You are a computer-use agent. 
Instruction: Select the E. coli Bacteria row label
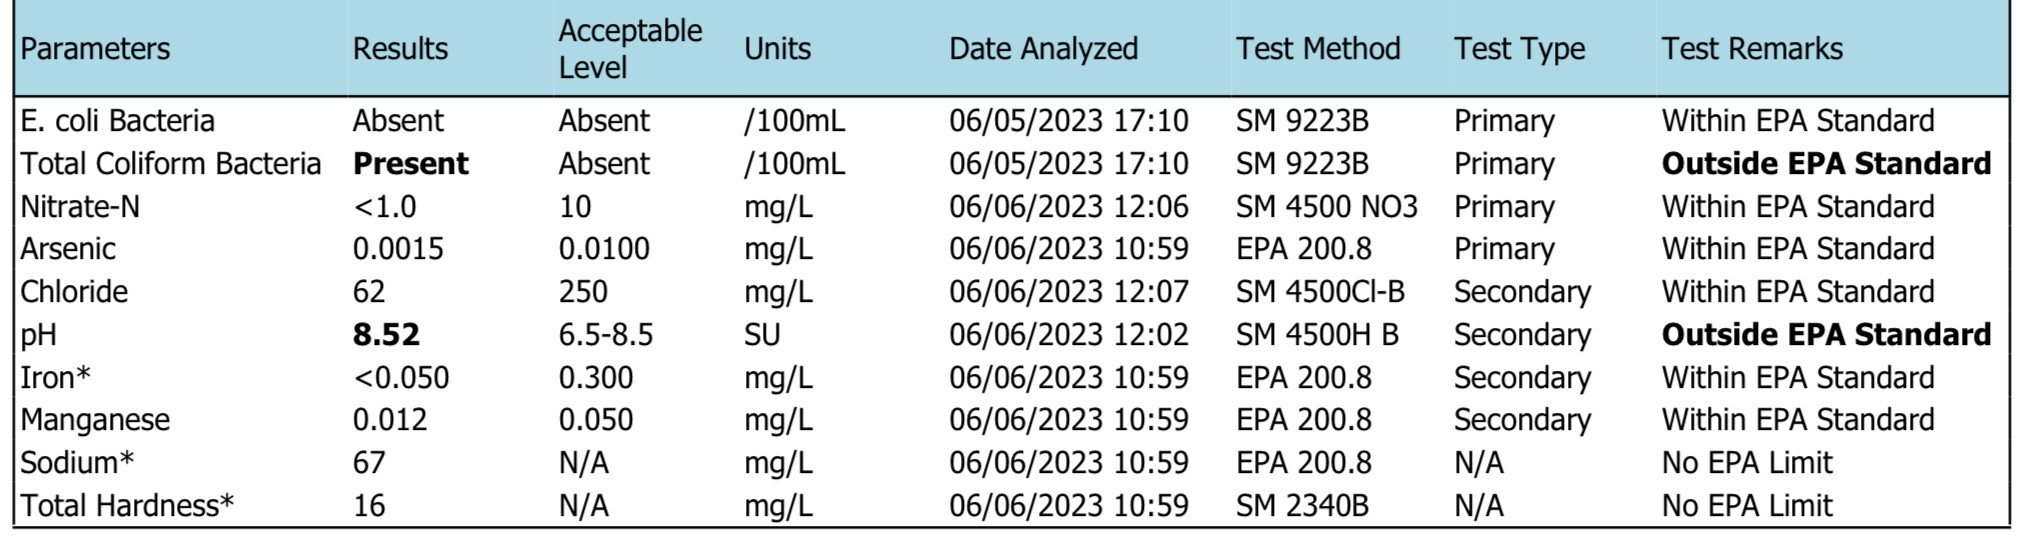click(x=117, y=121)
